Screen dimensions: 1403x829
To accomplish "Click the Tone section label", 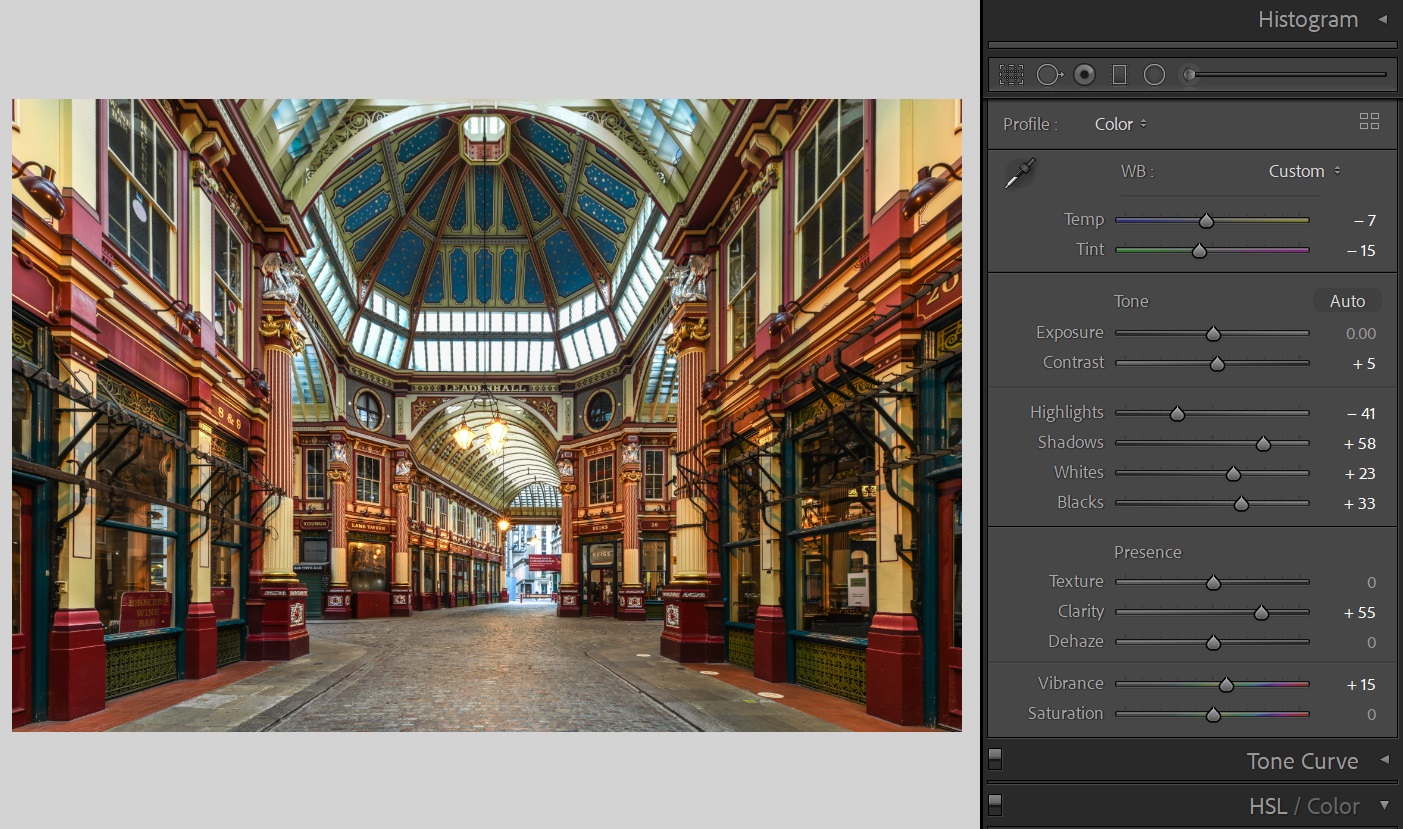I will coord(1131,301).
